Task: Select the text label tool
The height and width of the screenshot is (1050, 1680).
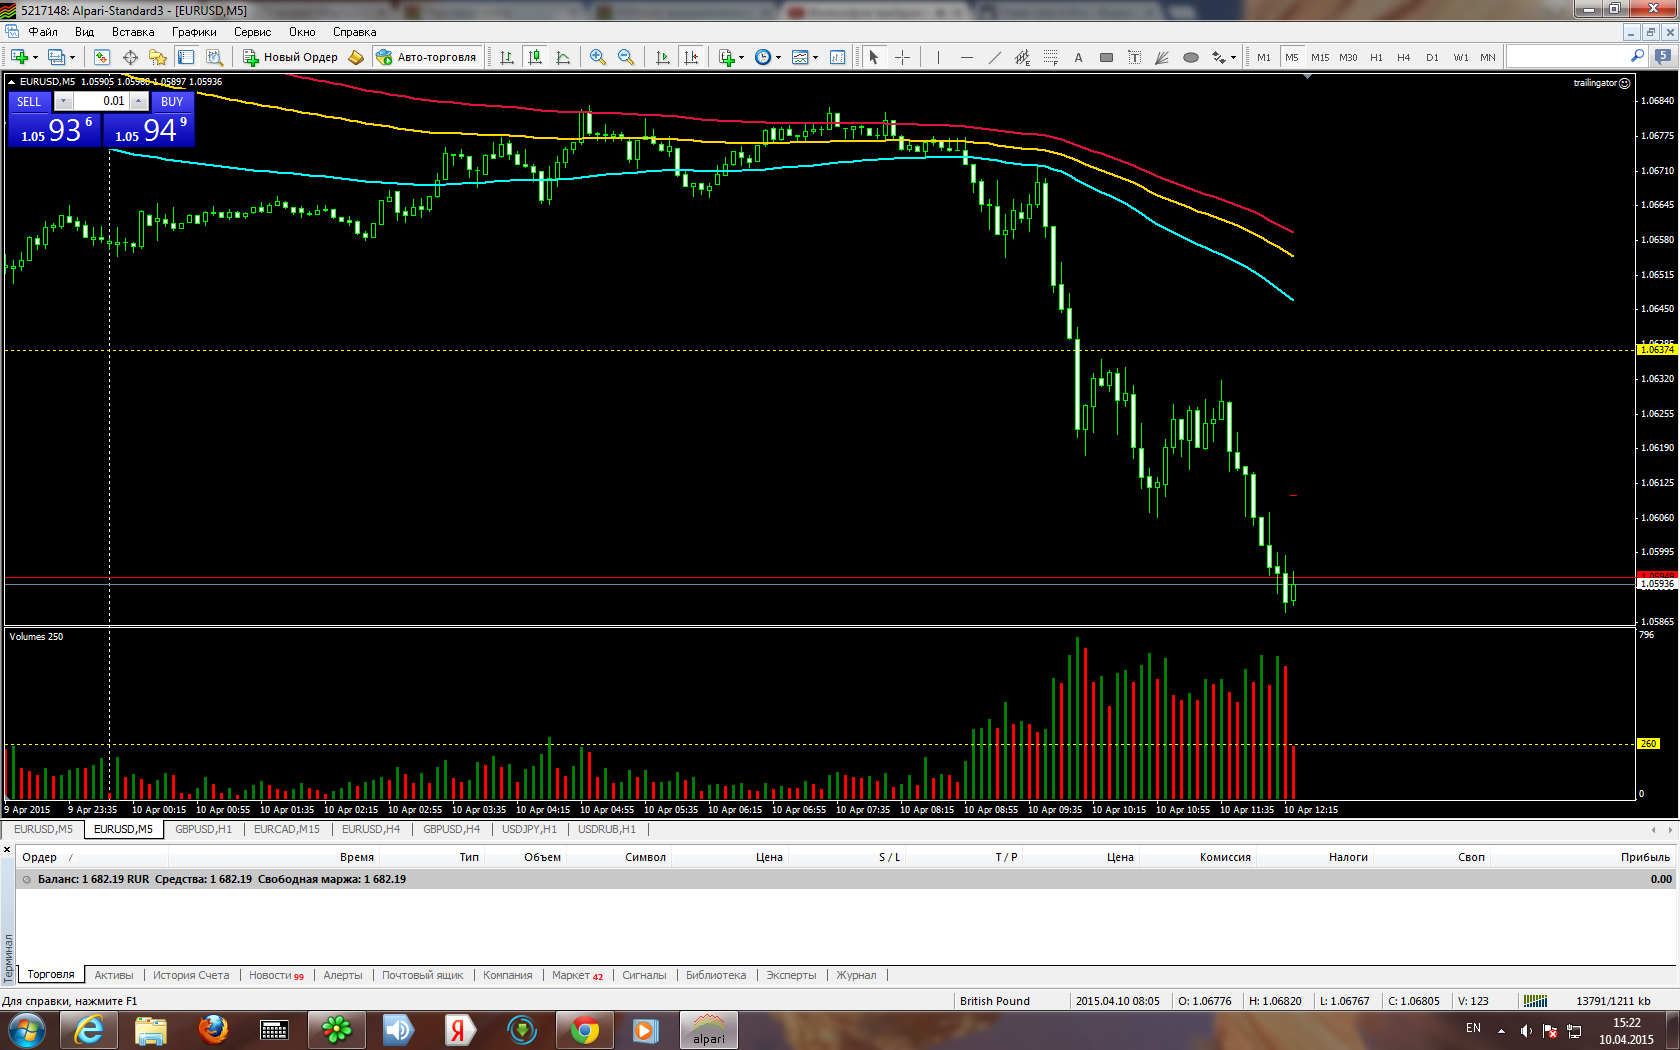Action: tap(1134, 57)
